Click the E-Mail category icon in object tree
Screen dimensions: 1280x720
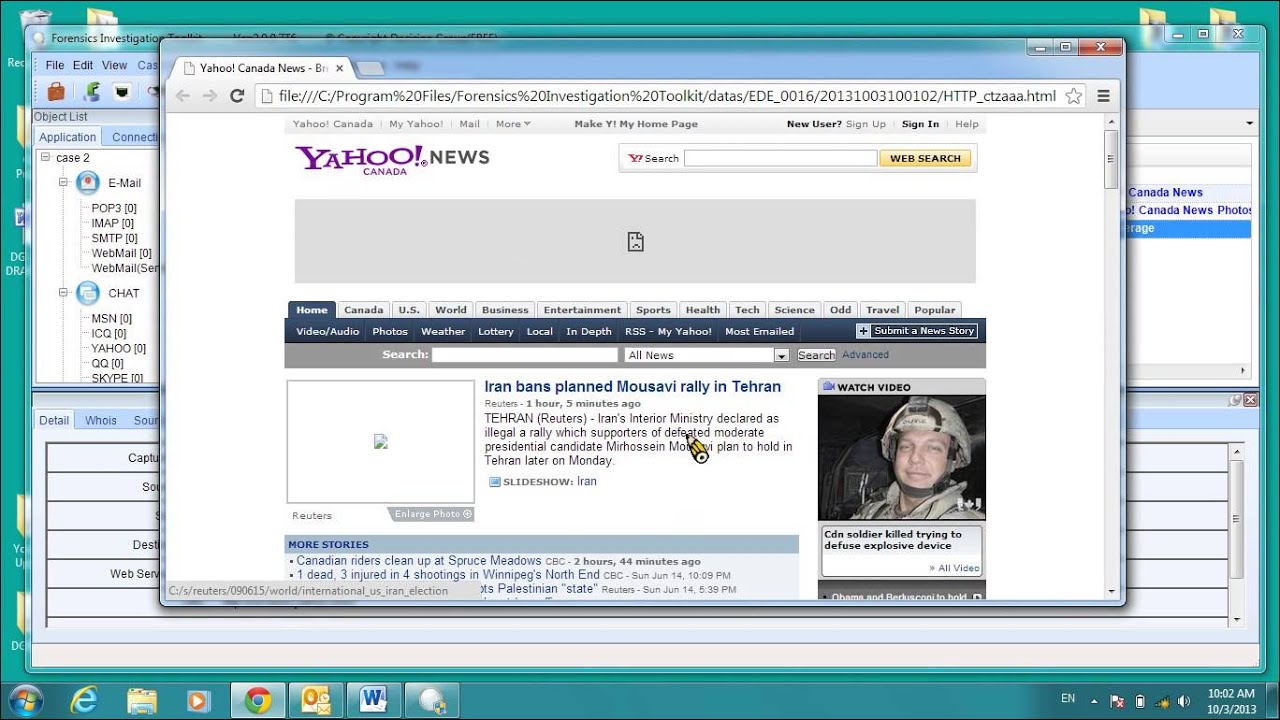coord(88,183)
